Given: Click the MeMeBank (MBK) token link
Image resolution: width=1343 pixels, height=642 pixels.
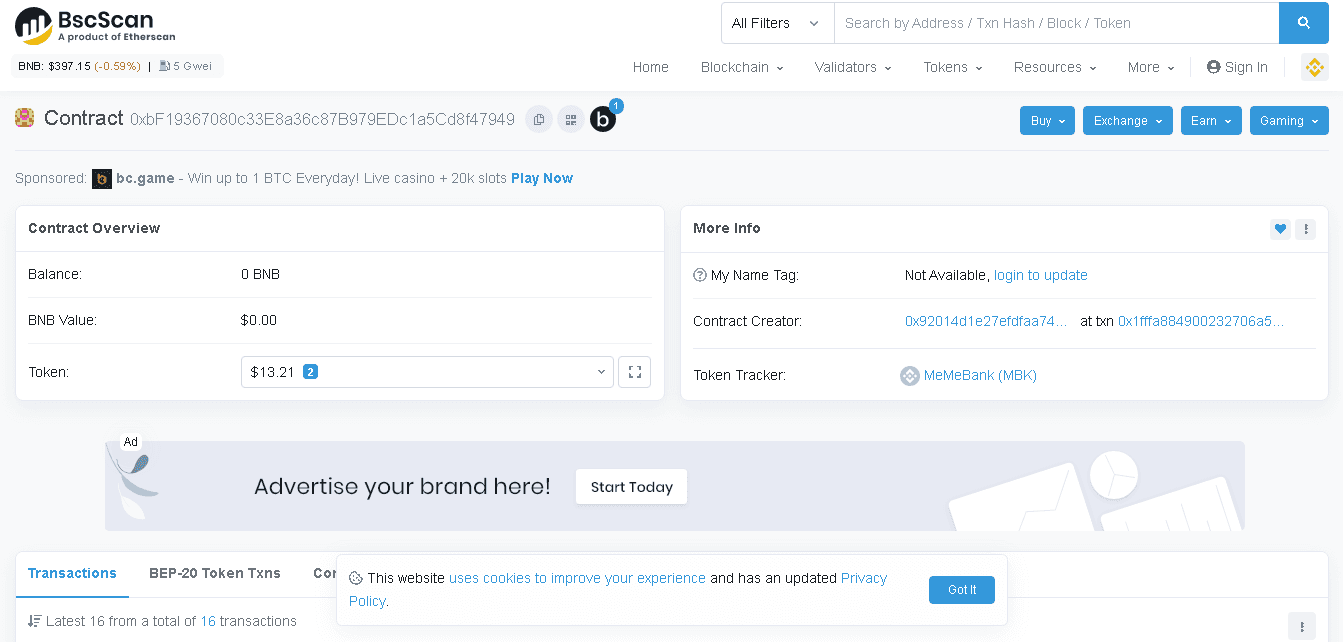Looking at the screenshot, I should click(979, 376).
